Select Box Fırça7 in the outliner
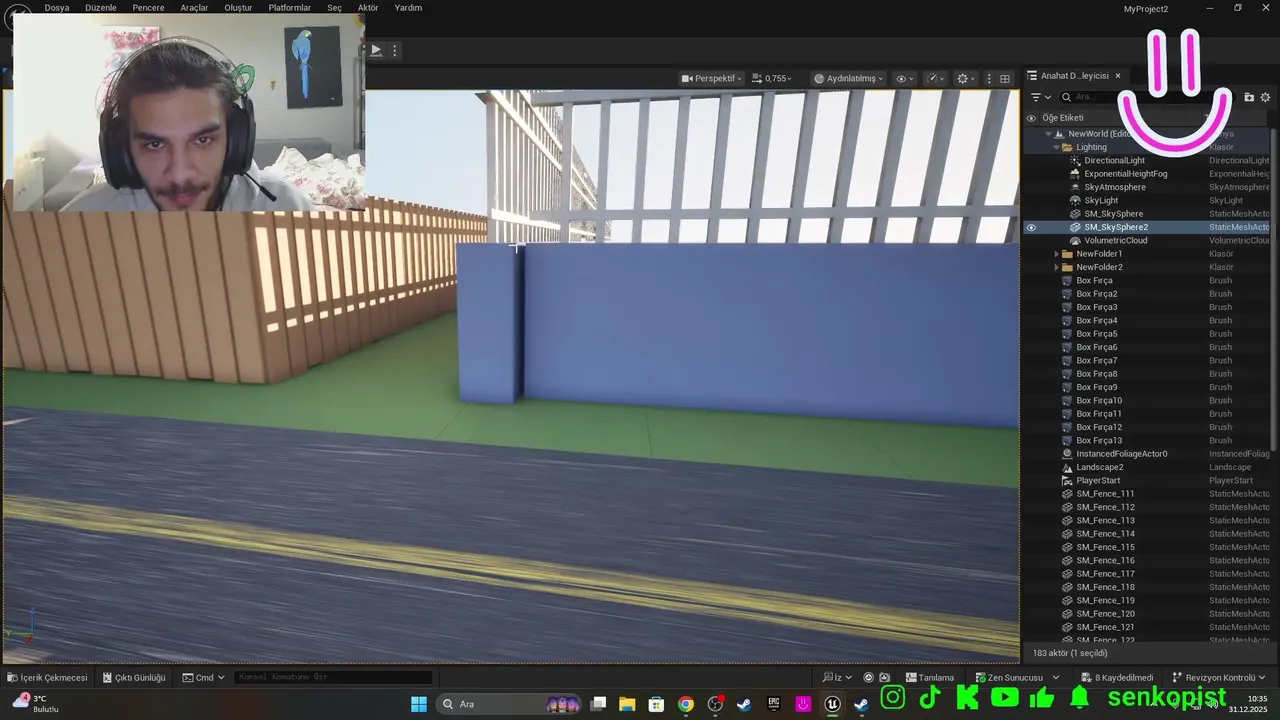1280x720 pixels. click(1096, 360)
